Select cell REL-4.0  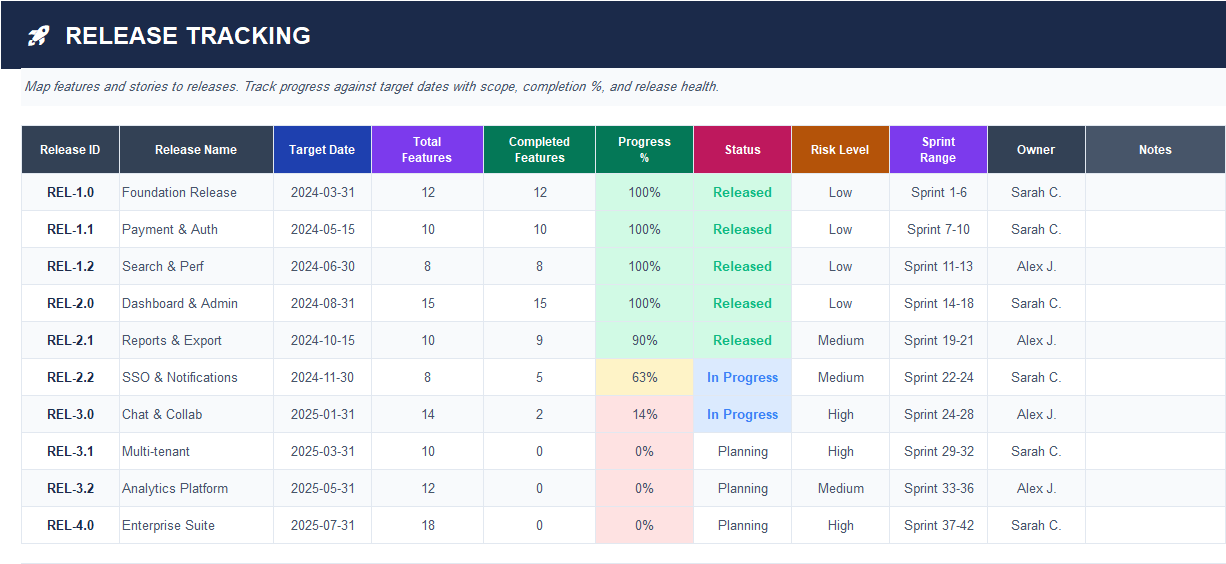pyautogui.click(x=70, y=525)
